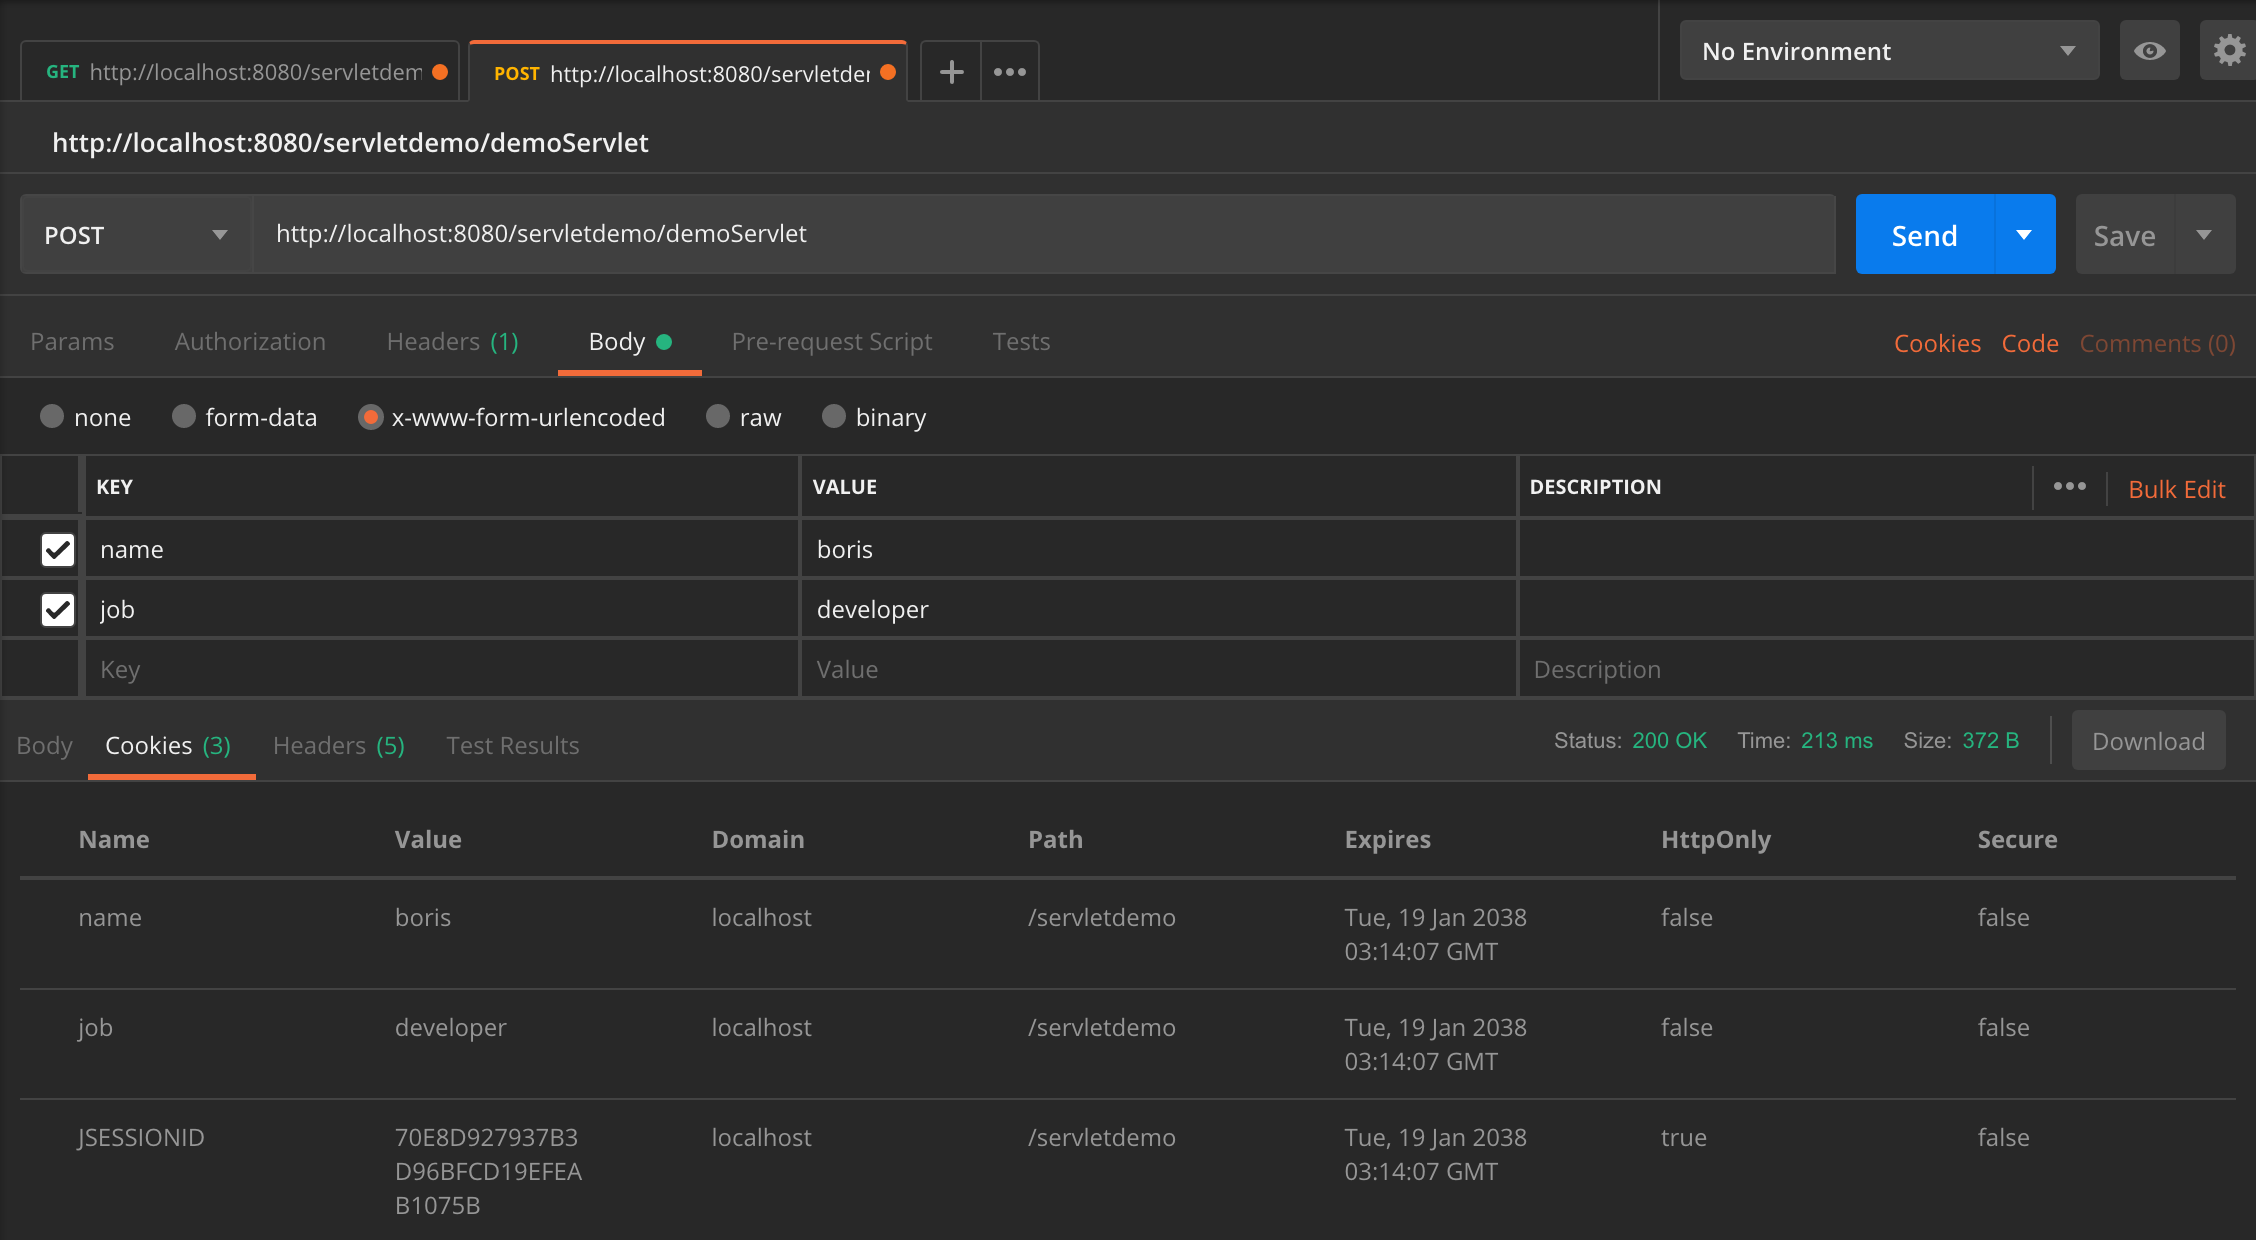Screen dimensions: 2256x1240
Task: Open the No Environment selector
Action: tap(1888, 51)
